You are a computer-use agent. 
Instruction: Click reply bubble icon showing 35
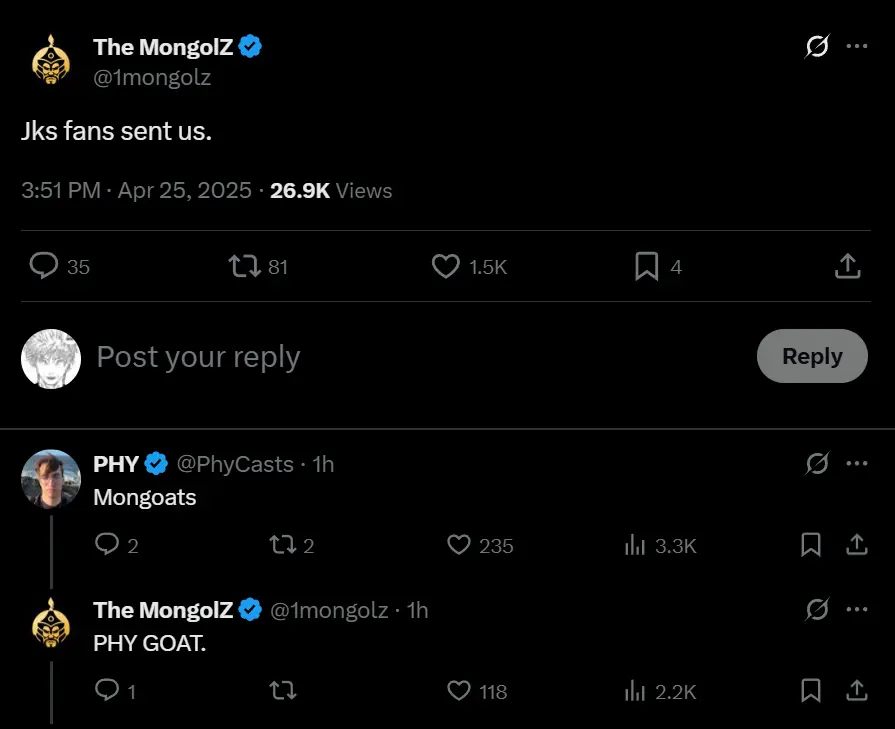pyautogui.click(x=44, y=266)
